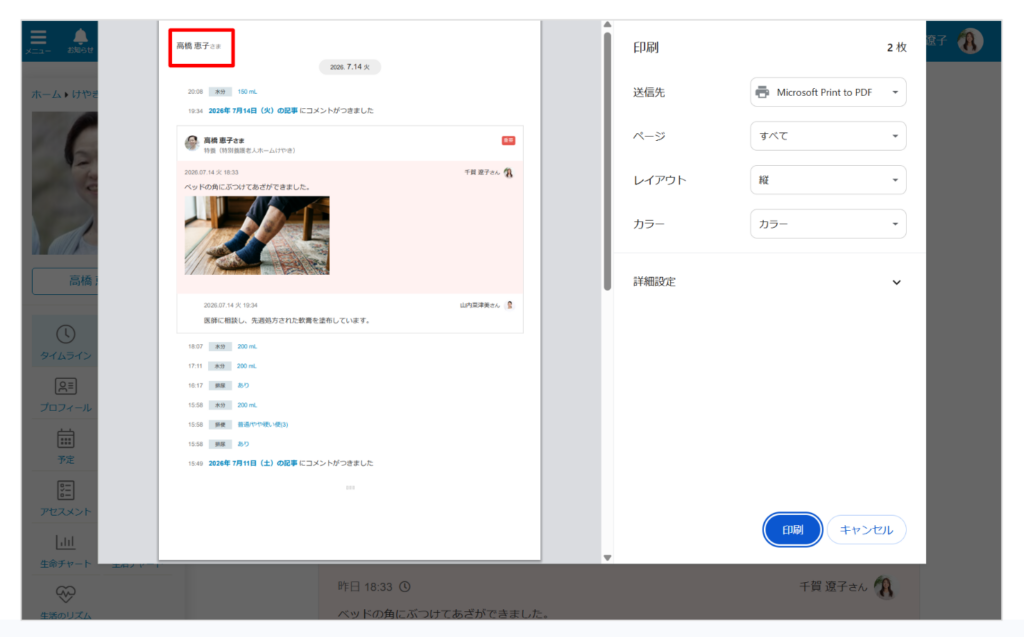This screenshot has width=1024, height=637.
Task: Open the 予定 calendar icon
Action: pyautogui.click(x=65, y=438)
